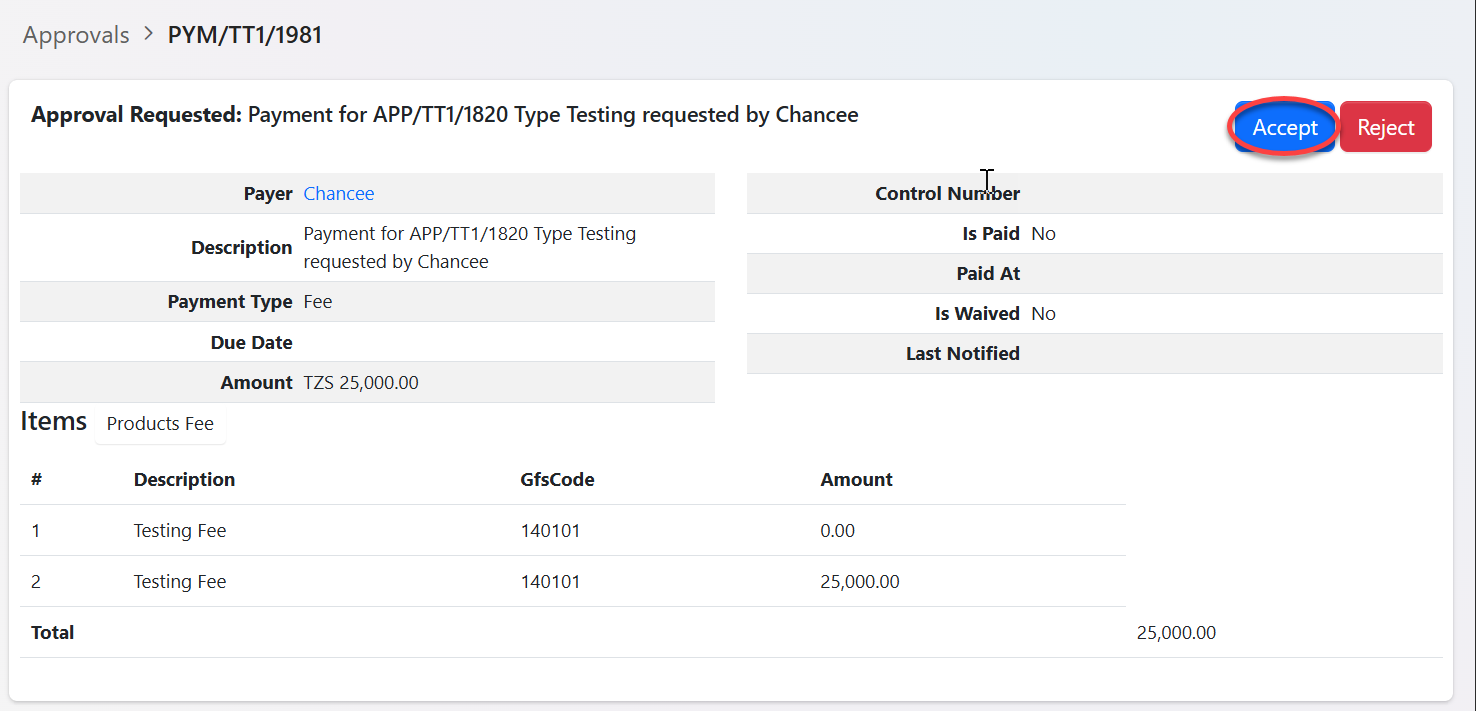This screenshot has width=1476, height=711.
Task: Click the Amount column header in Items table
Action: [856, 479]
